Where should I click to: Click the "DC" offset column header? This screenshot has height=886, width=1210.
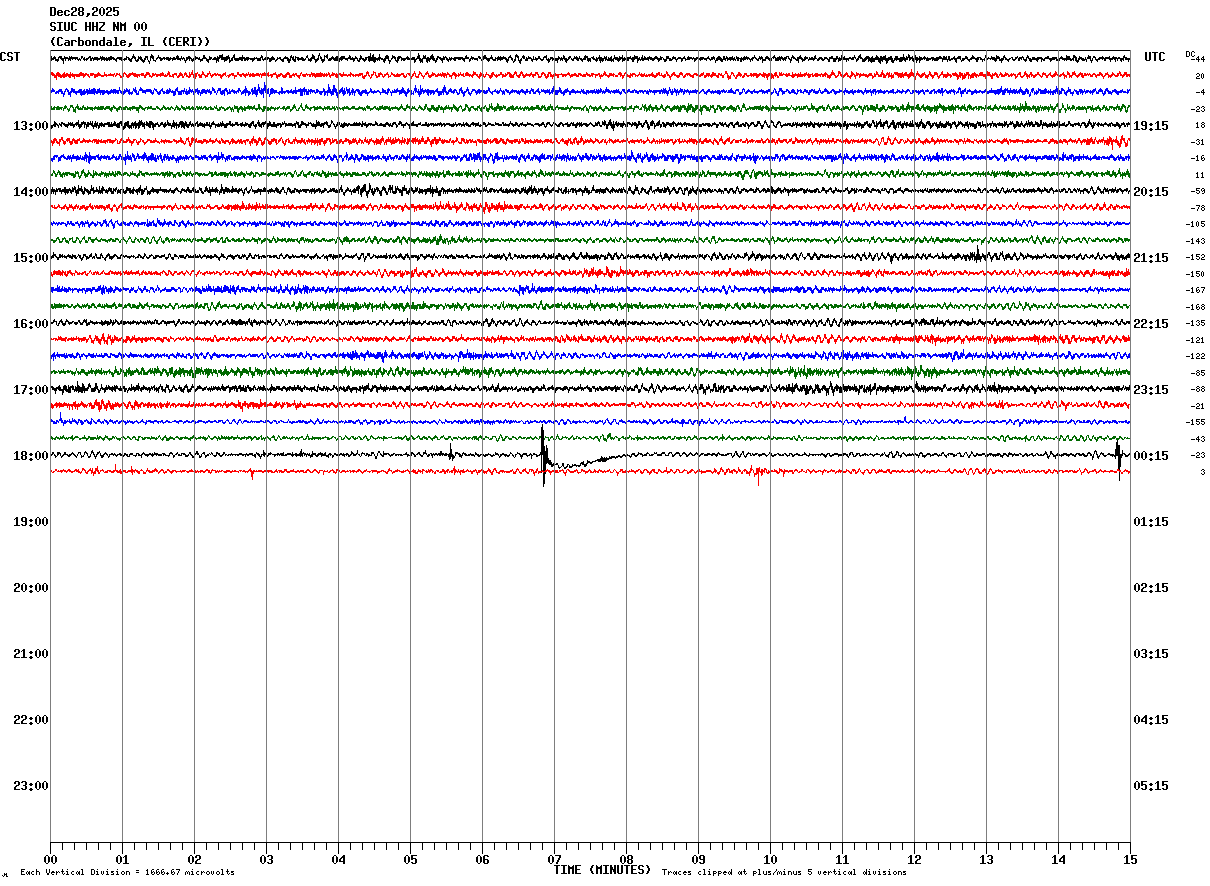coord(1190,54)
